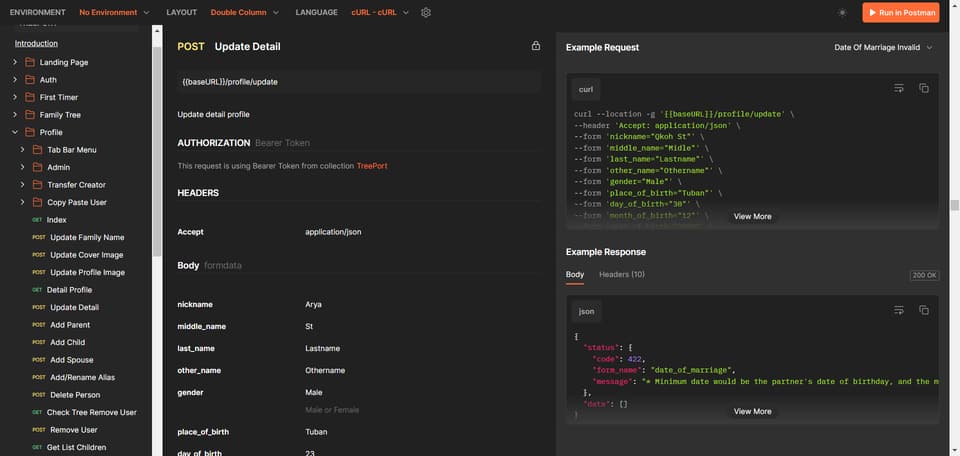Click View More under json response
This screenshot has width=960, height=456.
tap(752, 411)
